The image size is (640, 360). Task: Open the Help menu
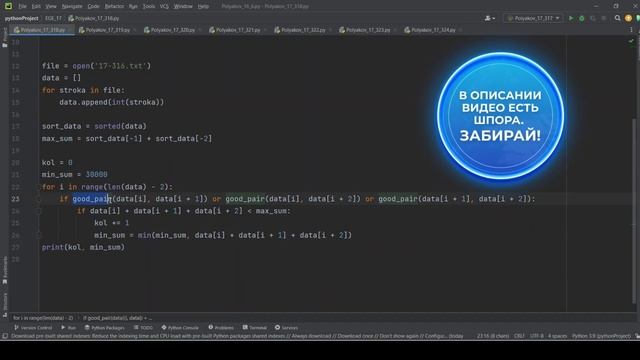[203, 7]
